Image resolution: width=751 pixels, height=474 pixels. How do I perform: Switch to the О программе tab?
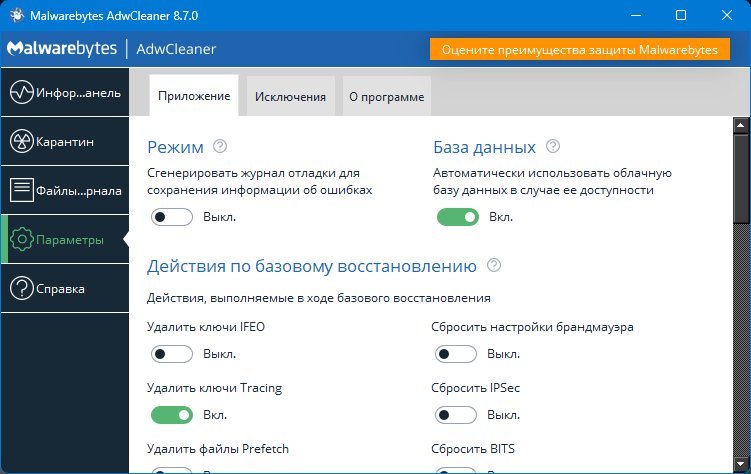click(x=386, y=97)
